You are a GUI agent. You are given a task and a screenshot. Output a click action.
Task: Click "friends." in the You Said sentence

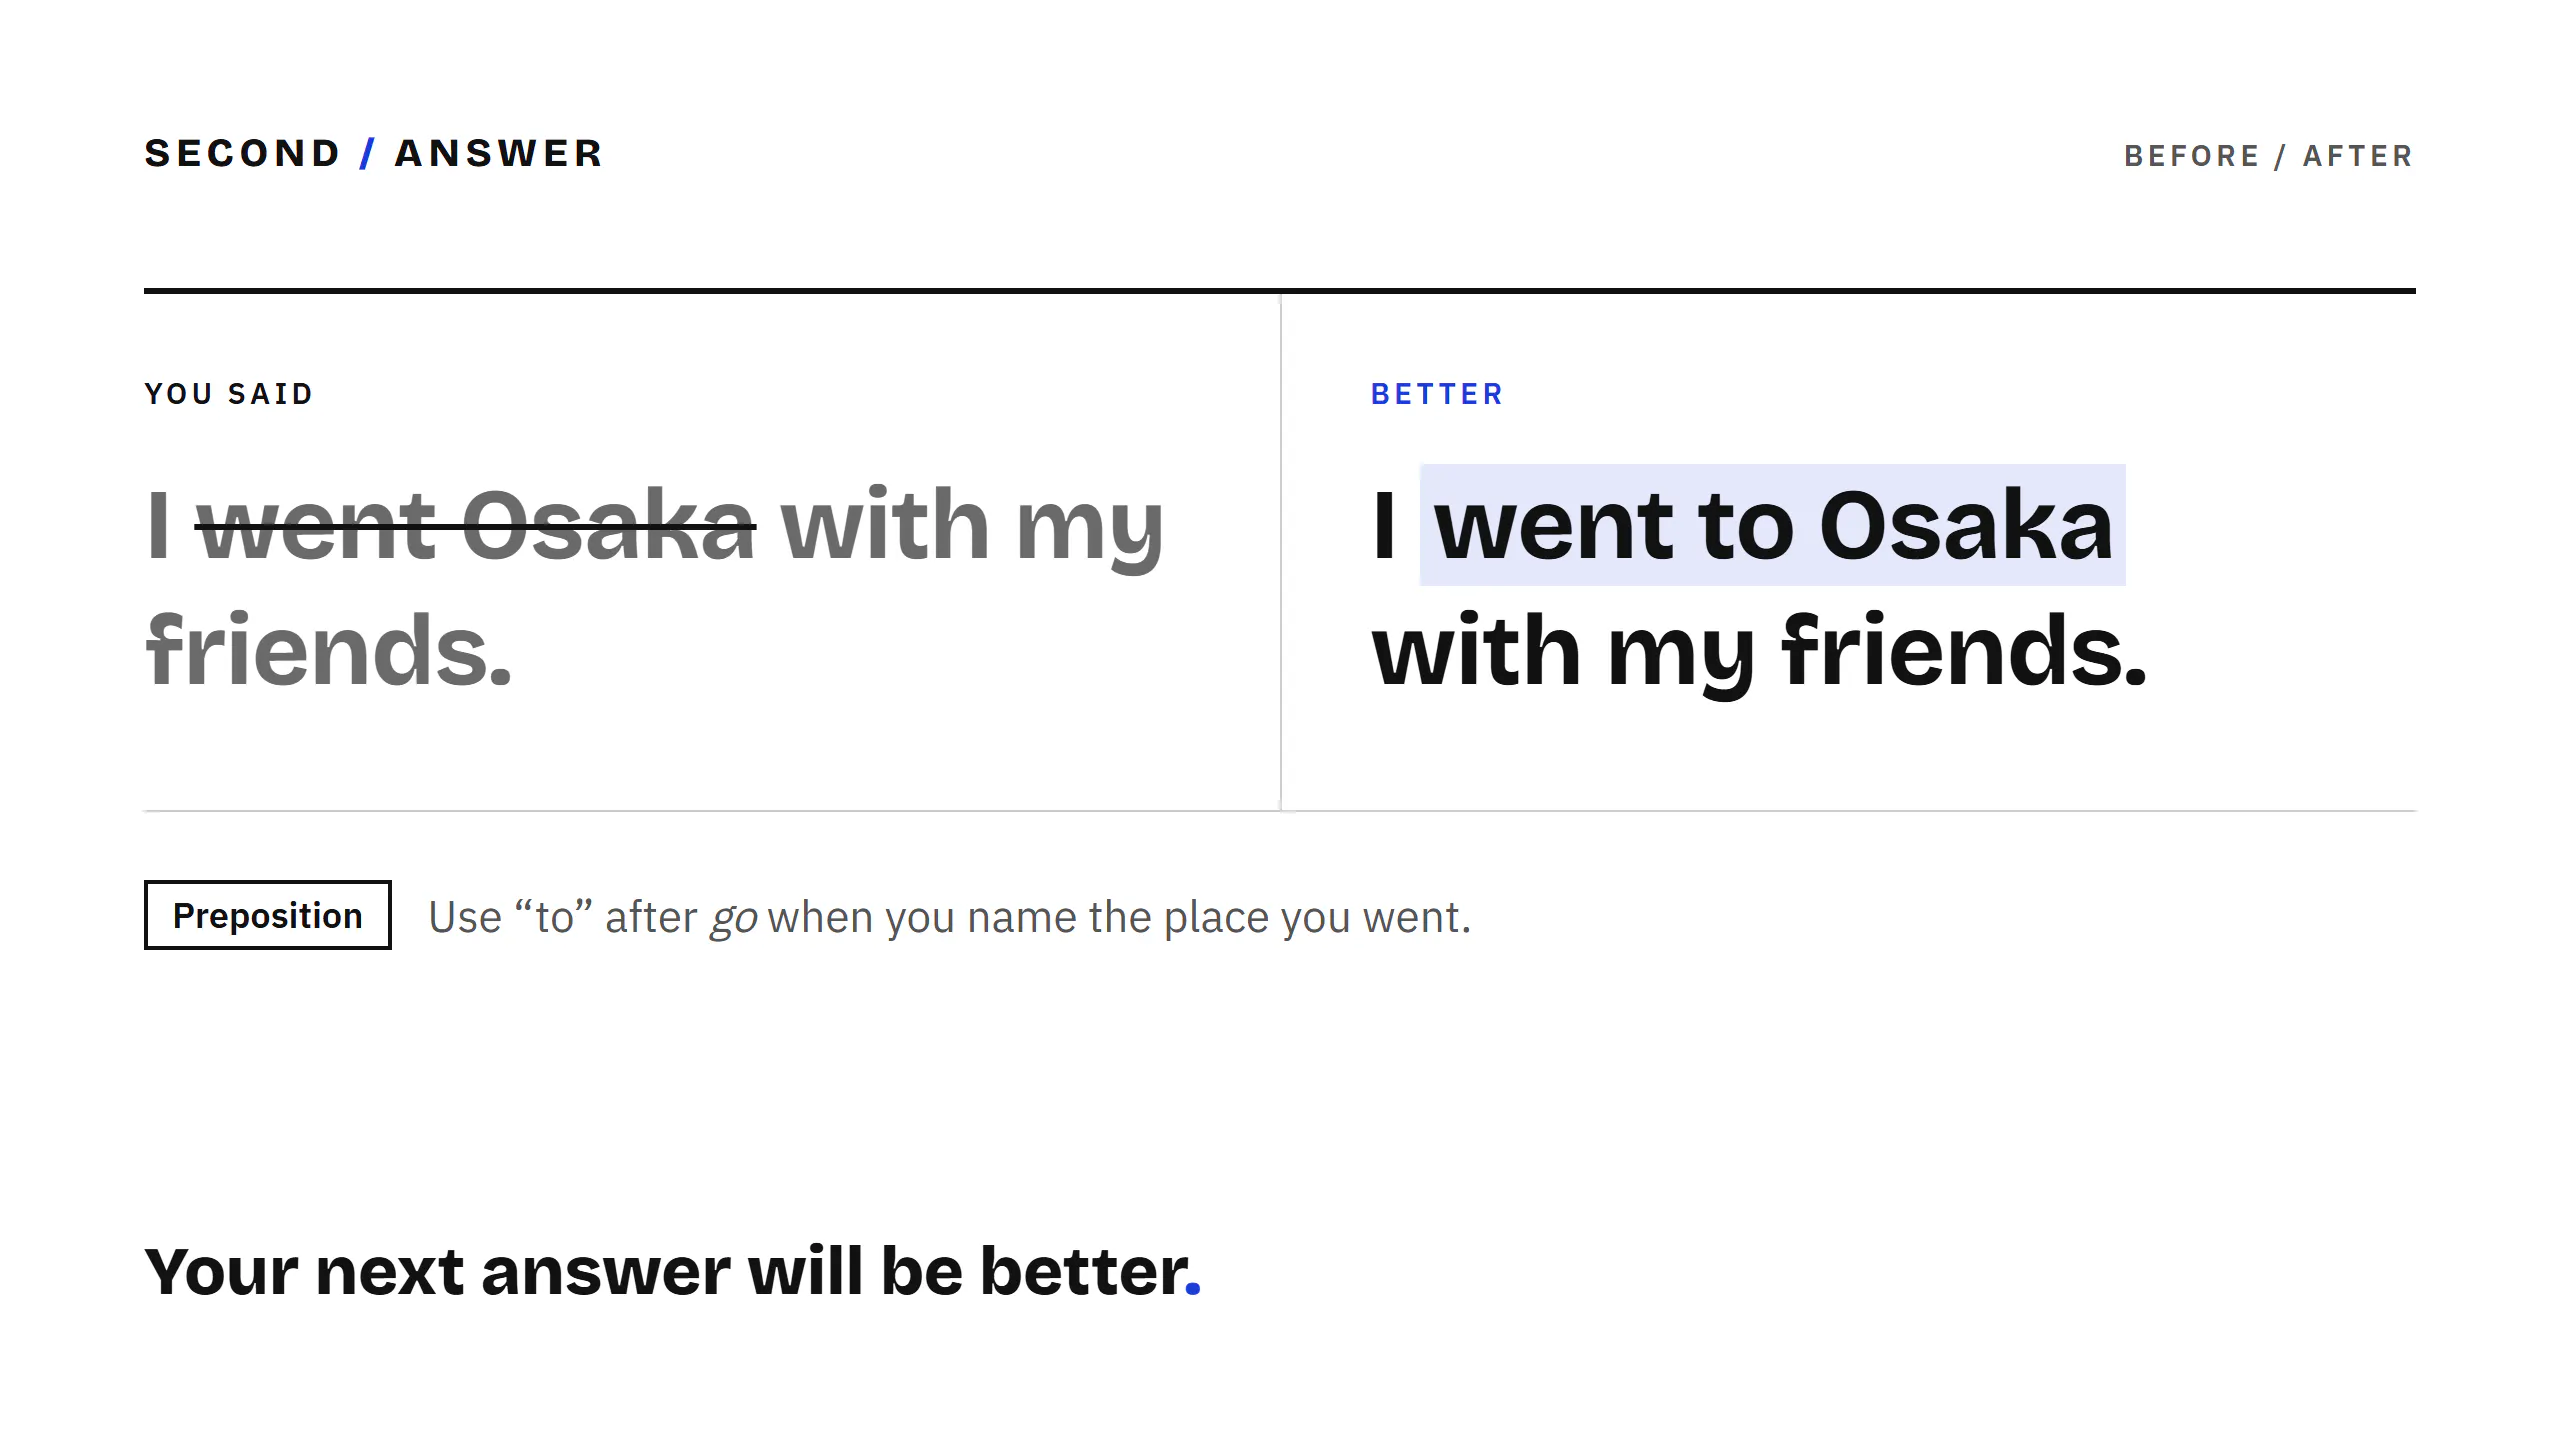(329, 650)
